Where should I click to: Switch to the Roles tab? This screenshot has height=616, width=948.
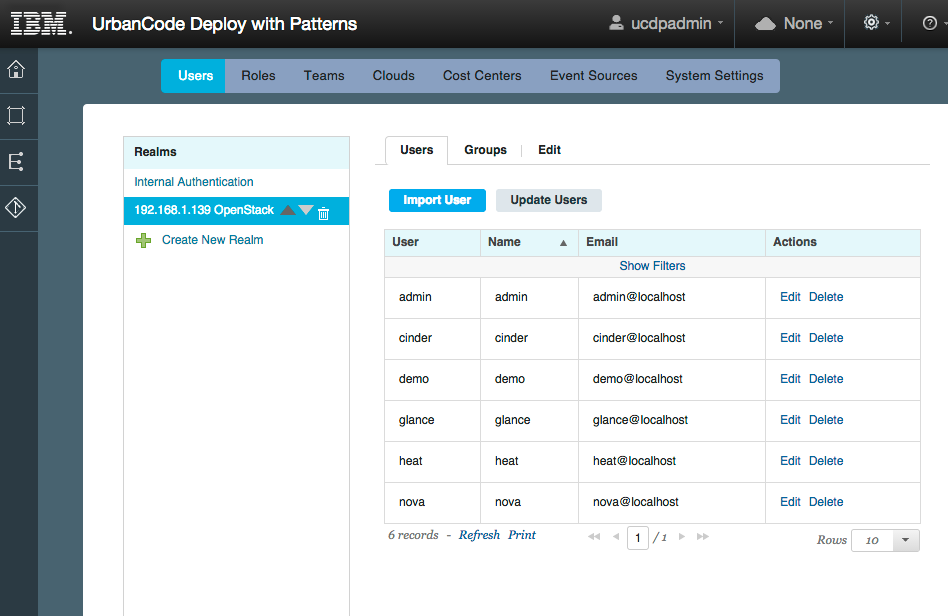coord(258,76)
